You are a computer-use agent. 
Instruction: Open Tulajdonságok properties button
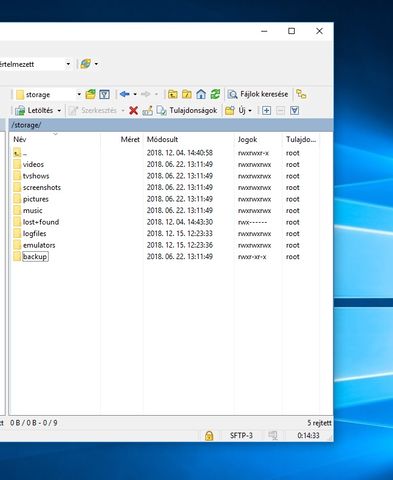tap(187, 110)
